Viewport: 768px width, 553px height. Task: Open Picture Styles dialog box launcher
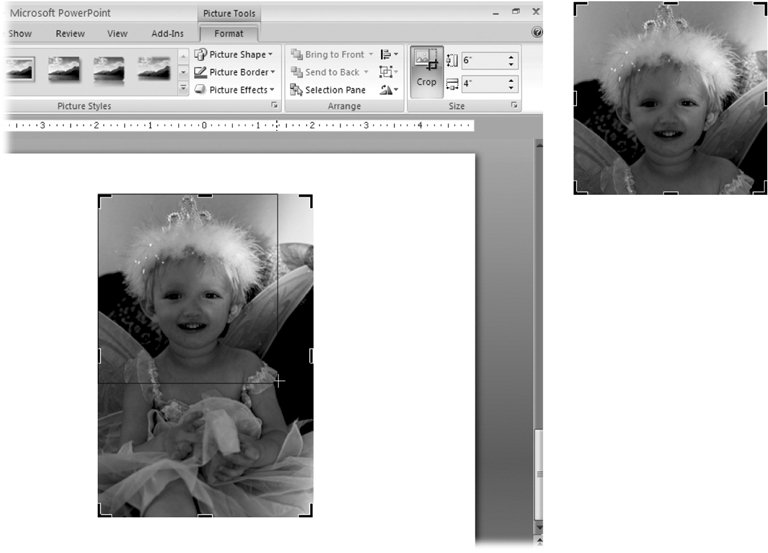[x=274, y=105]
